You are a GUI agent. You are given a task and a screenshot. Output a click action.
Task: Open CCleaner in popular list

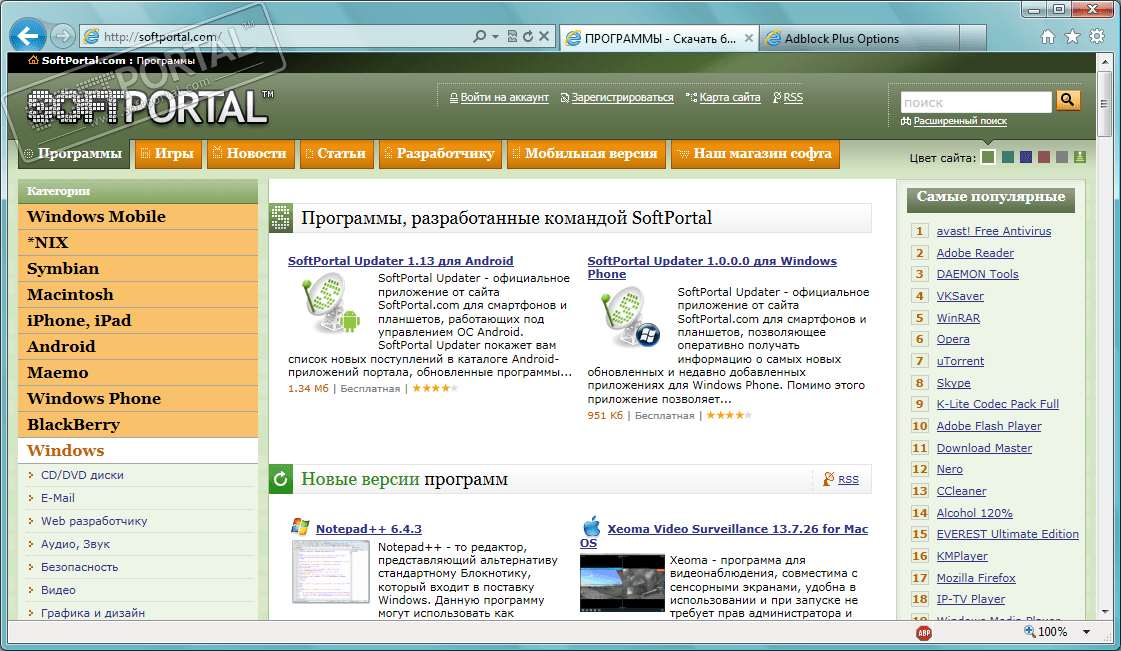click(x=961, y=492)
